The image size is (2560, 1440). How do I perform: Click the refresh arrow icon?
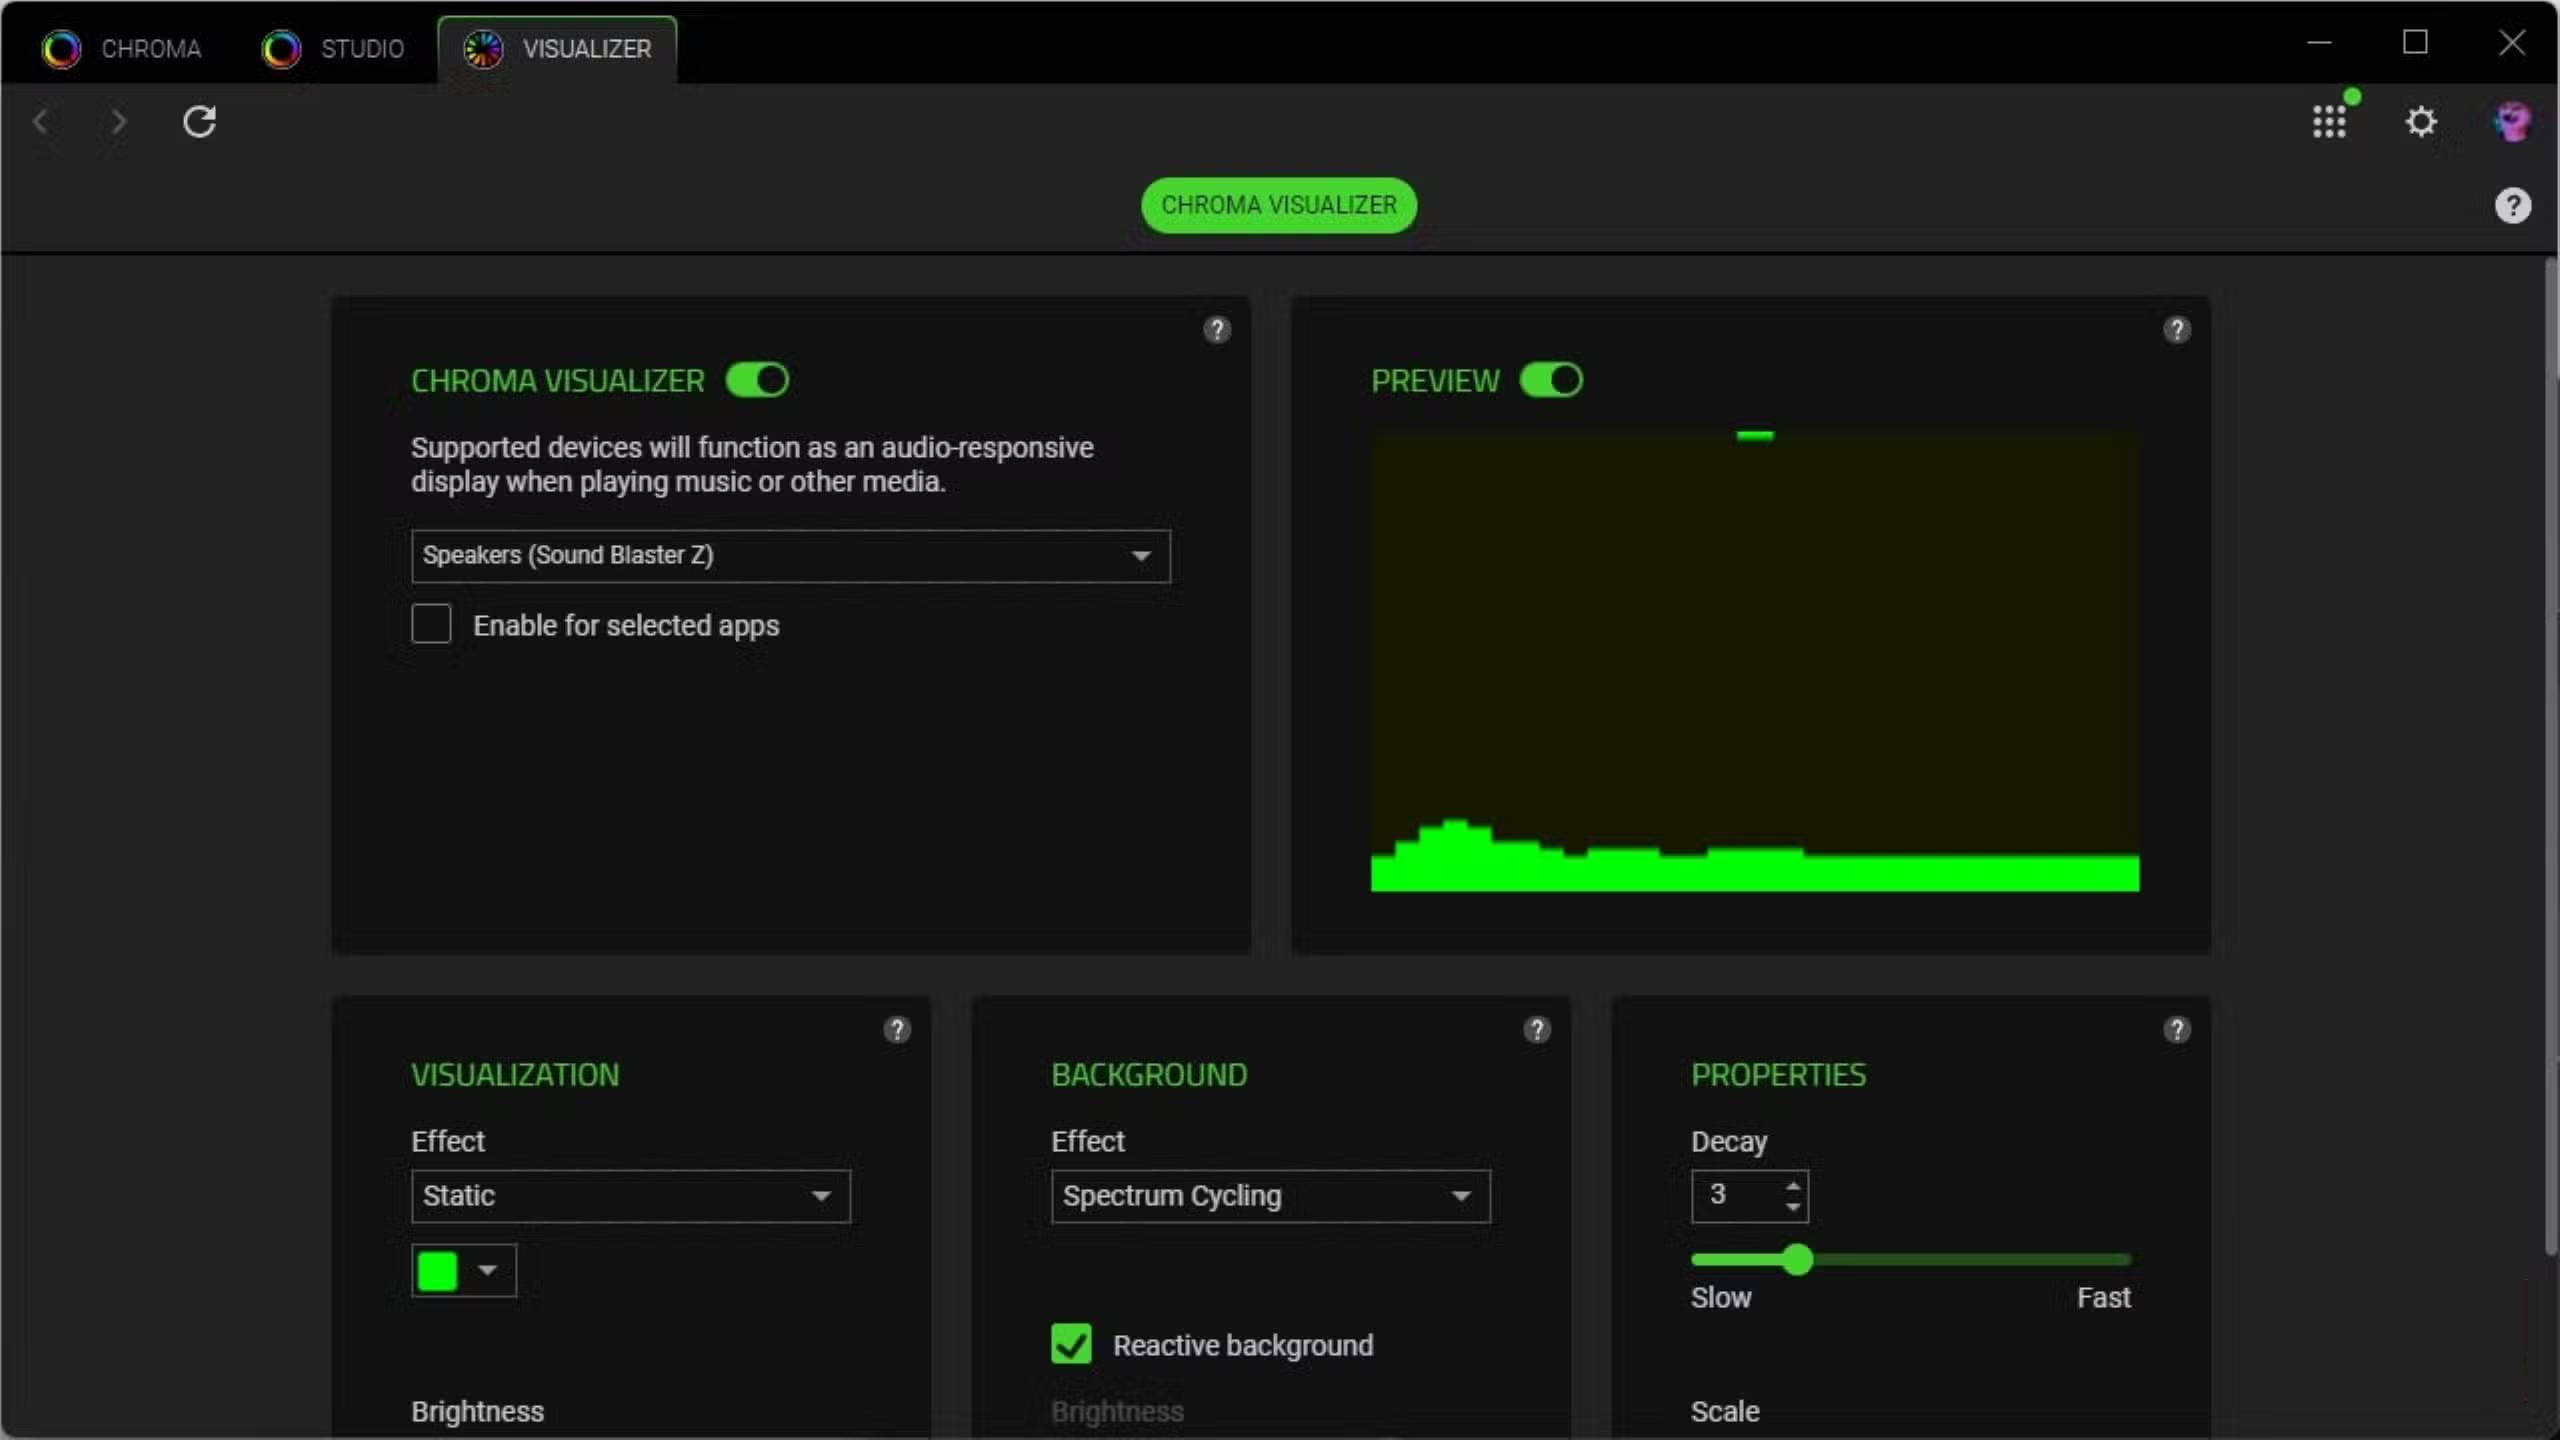(x=199, y=122)
